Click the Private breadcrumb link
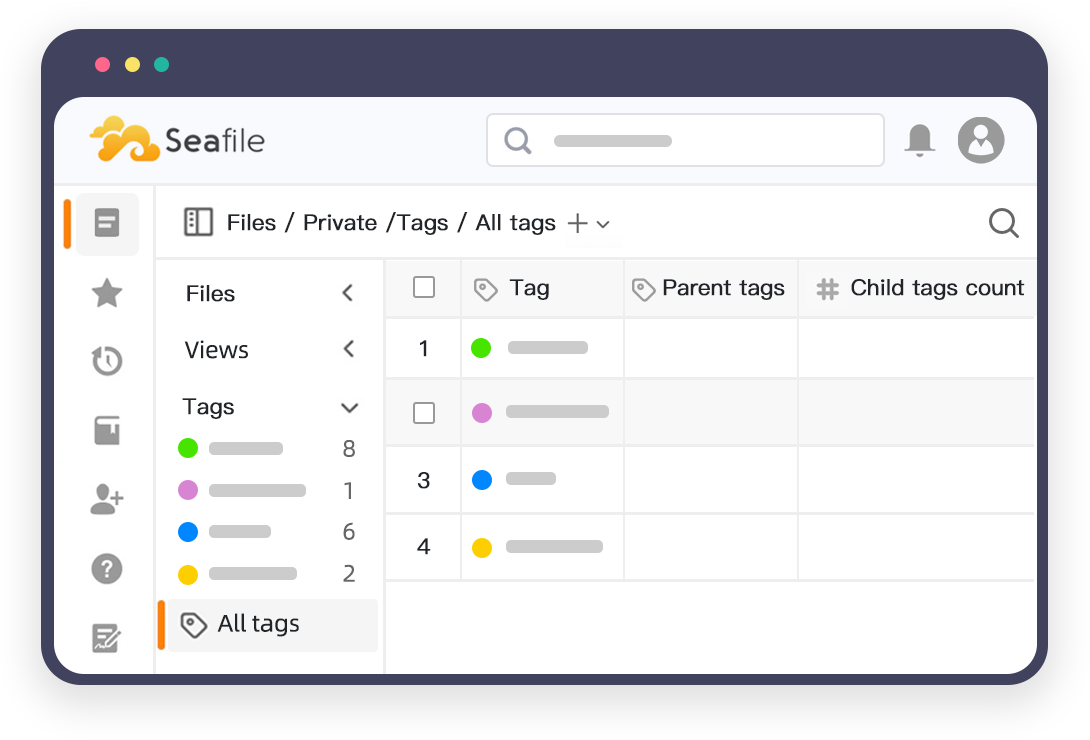 (x=340, y=223)
